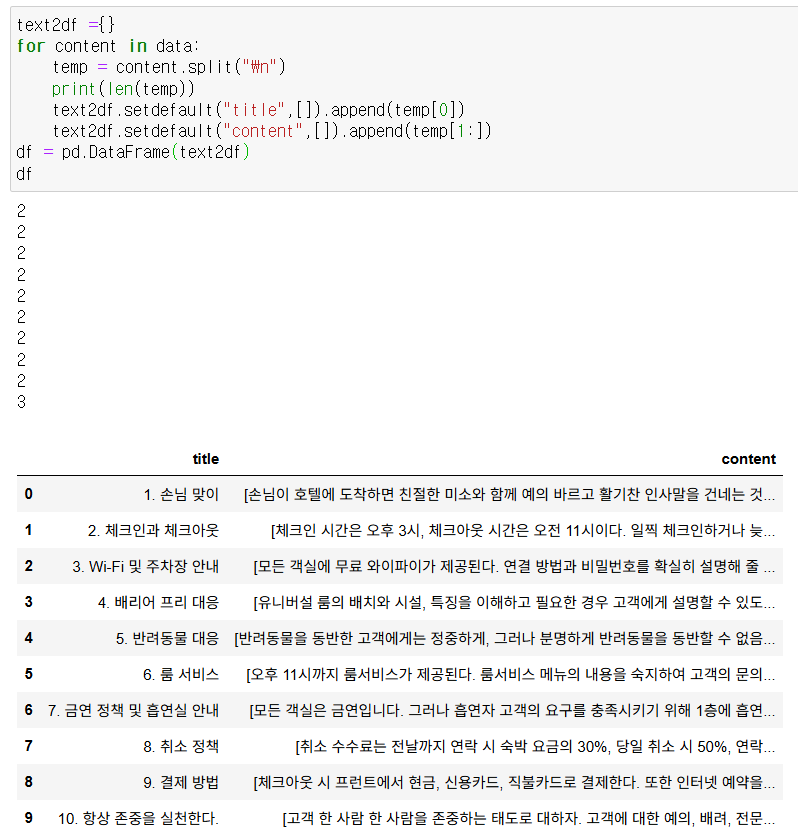The image size is (798, 838).
Task: Click code line appending temp[1:] to content
Action: [x=272, y=131]
